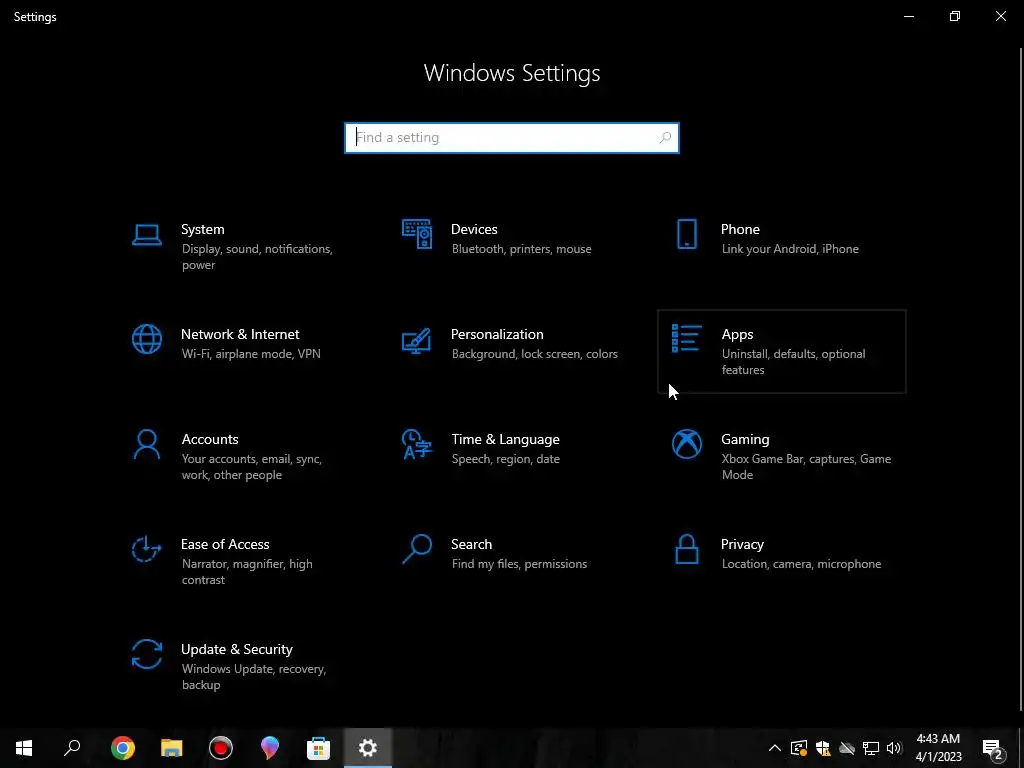Screen dimensions: 1024x768
Task: Open File Explorer from the taskbar
Action: coord(172,748)
